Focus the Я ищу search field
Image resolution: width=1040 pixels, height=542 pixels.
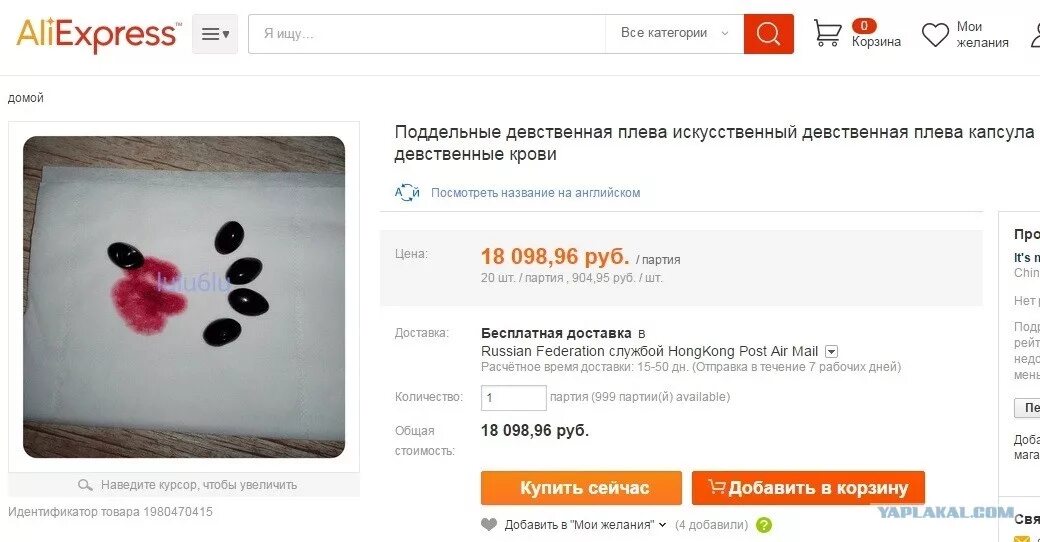[x=427, y=33]
